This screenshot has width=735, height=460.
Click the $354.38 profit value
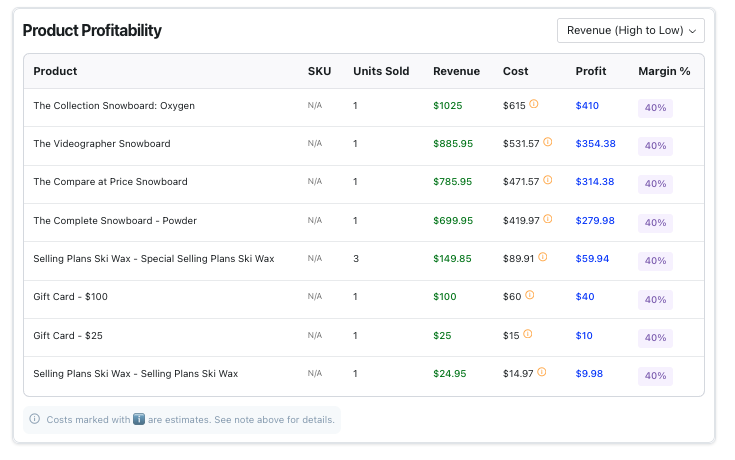click(x=595, y=144)
